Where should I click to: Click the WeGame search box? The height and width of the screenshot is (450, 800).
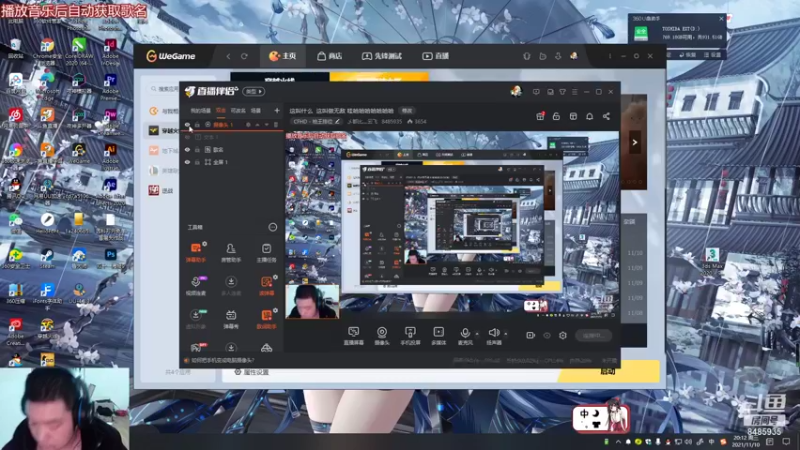pos(165,89)
